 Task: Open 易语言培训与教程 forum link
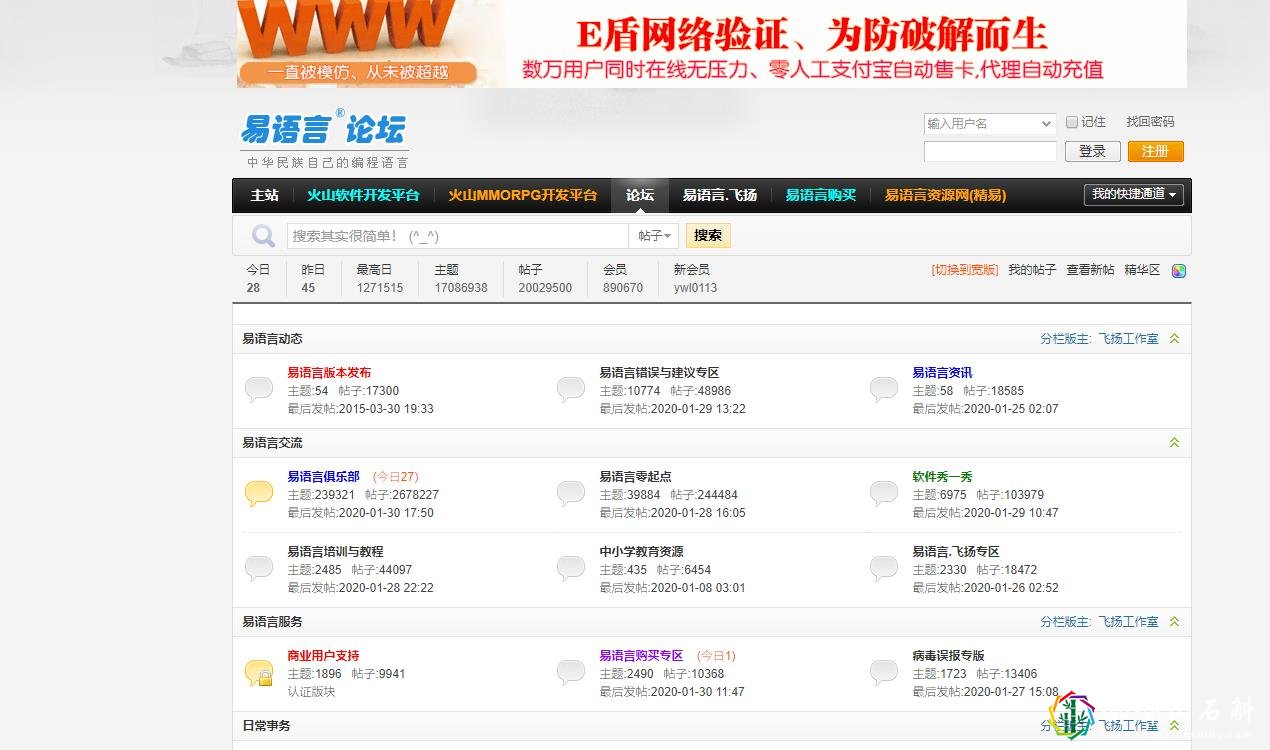click(335, 552)
